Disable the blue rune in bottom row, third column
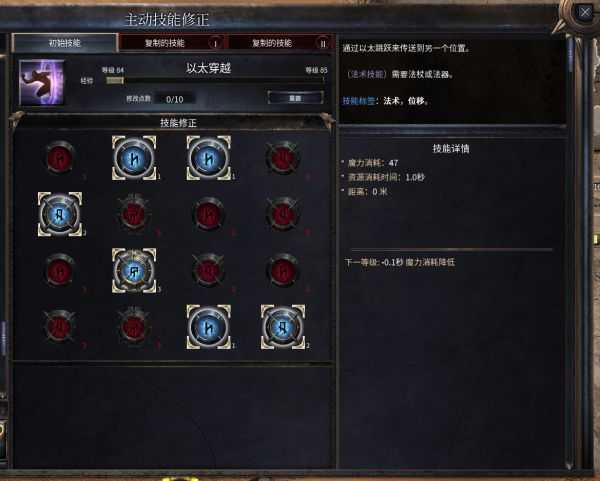The image size is (600, 481). 209,327
